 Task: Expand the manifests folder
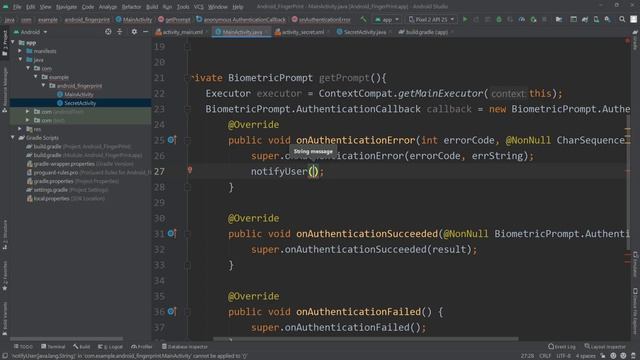coord(20,51)
